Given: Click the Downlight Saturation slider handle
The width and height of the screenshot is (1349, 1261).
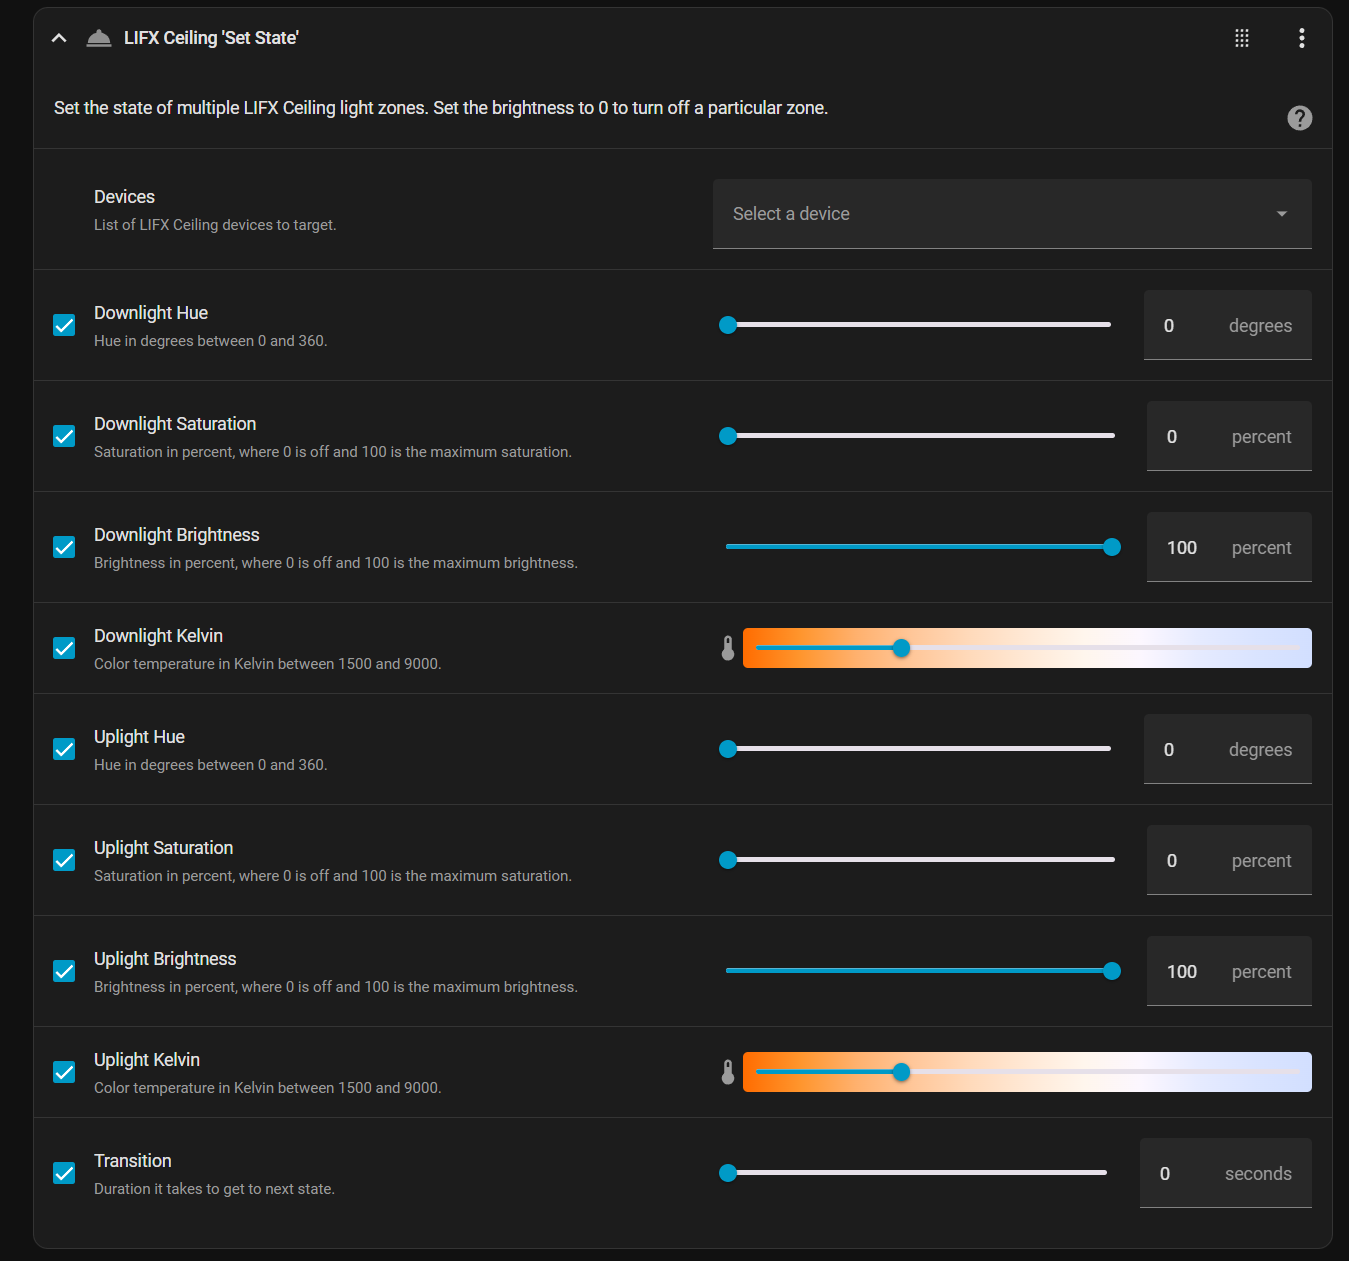Looking at the screenshot, I should coord(728,436).
